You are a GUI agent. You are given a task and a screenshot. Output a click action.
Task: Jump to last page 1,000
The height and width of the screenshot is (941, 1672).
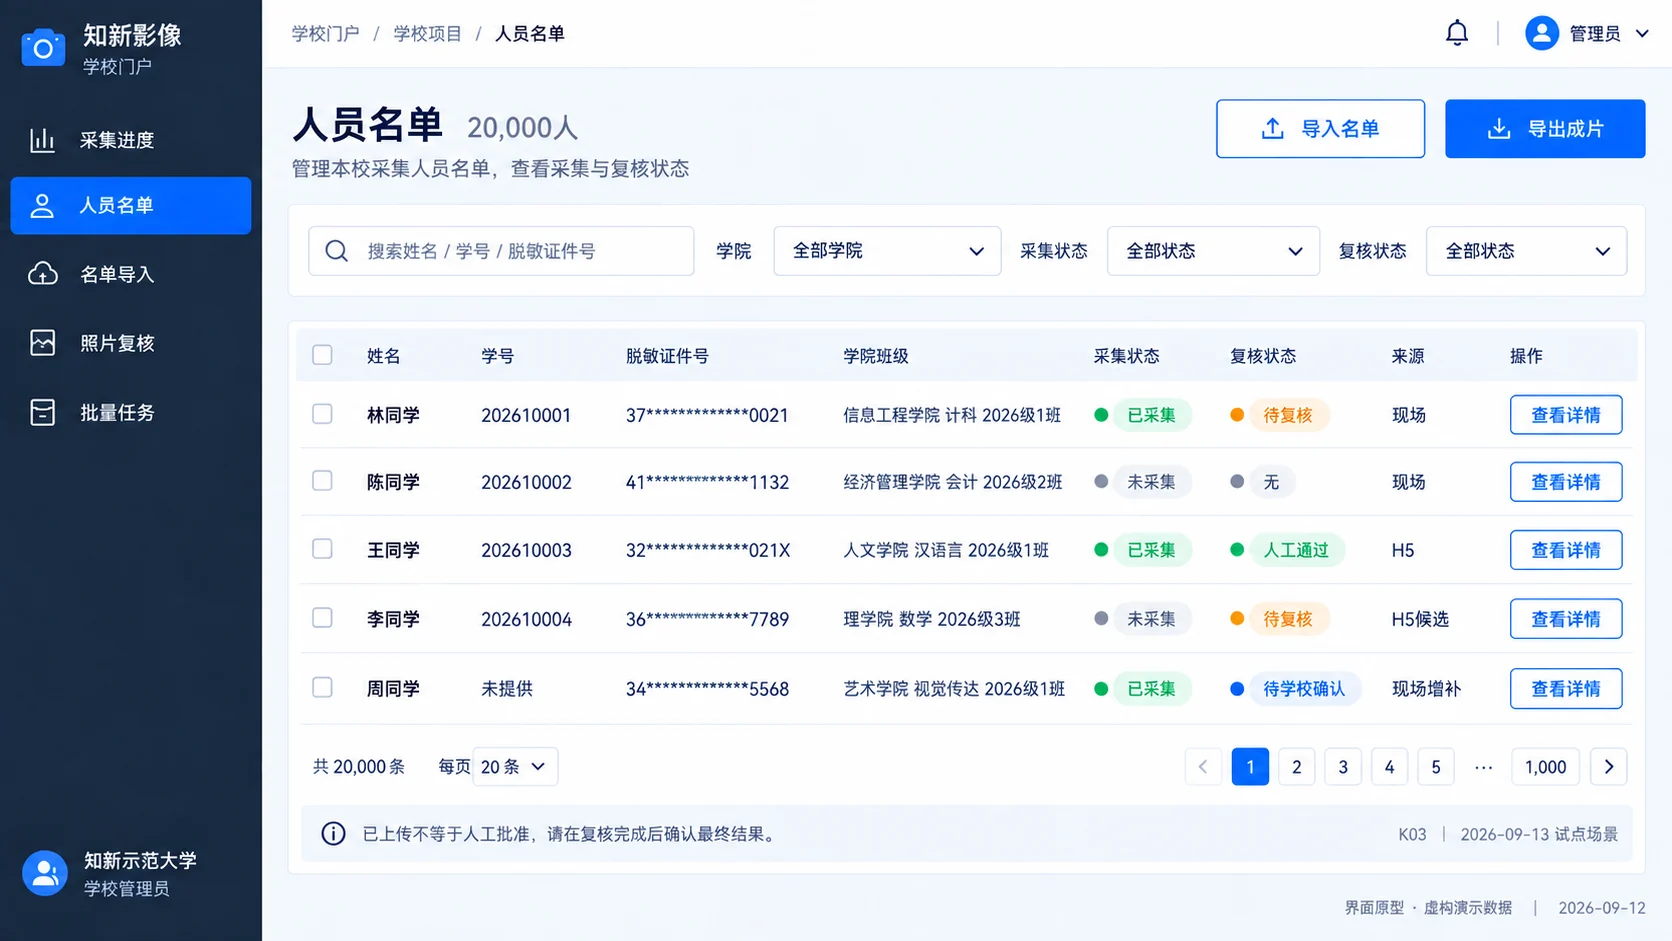click(1546, 767)
